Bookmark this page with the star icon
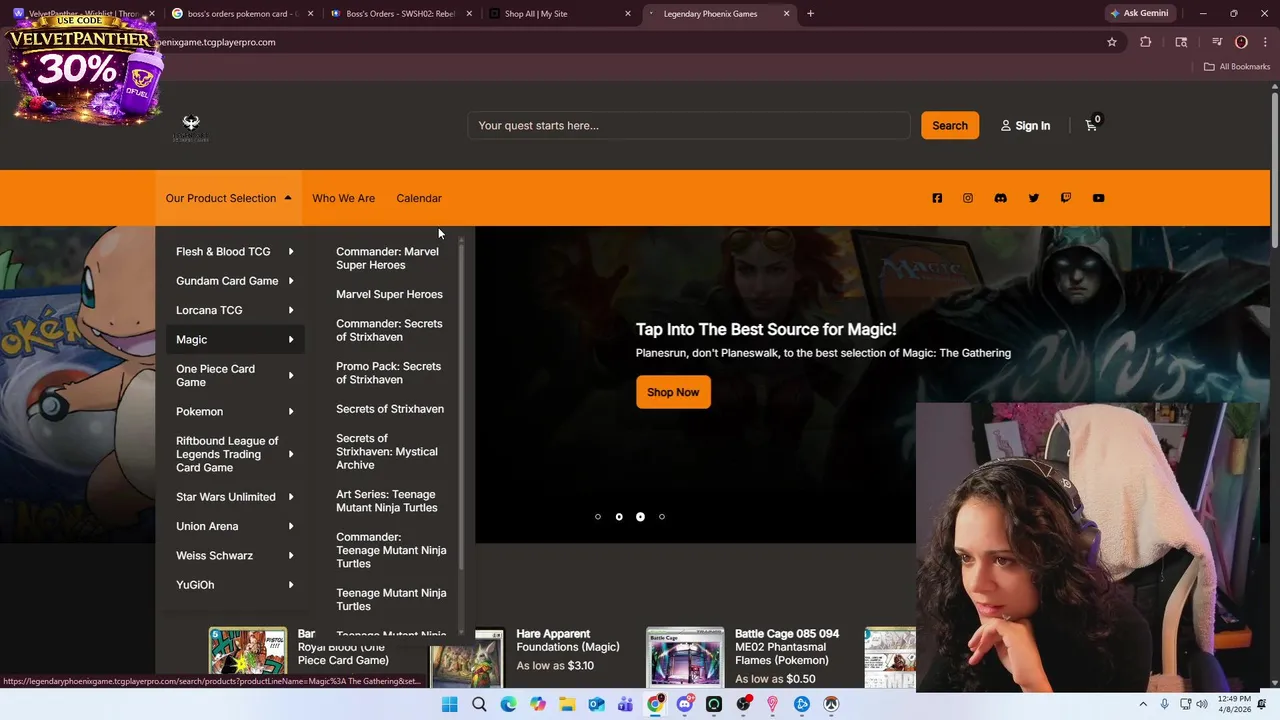Image resolution: width=1280 pixels, height=720 pixels. point(1112,42)
